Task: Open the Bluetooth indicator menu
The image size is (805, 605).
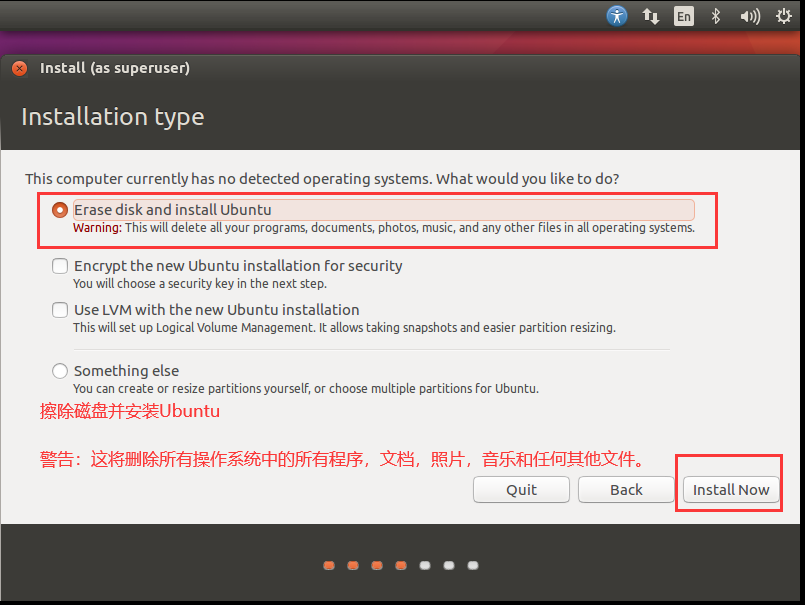Action: (716, 16)
